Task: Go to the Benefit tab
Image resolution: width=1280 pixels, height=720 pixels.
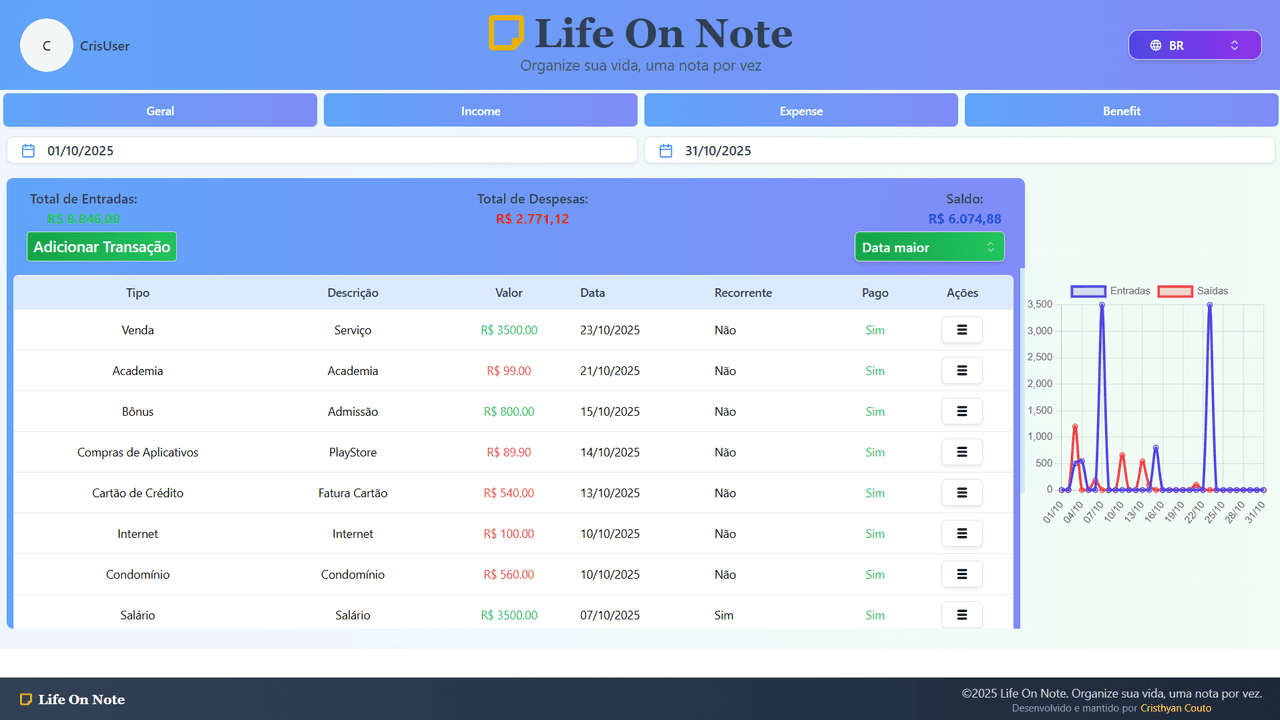Action: click(x=1121, y=111)
